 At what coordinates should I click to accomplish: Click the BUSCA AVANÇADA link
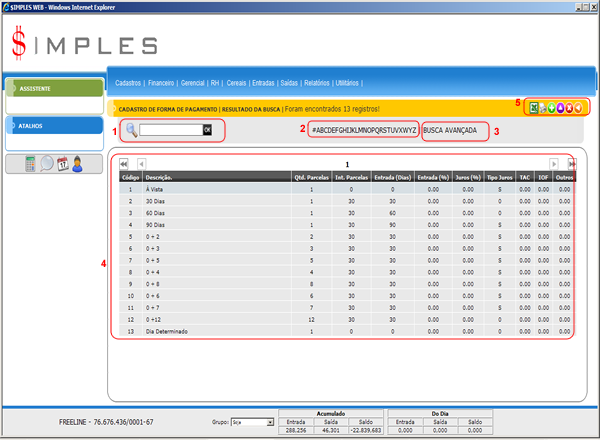click(x=455, y=130)
